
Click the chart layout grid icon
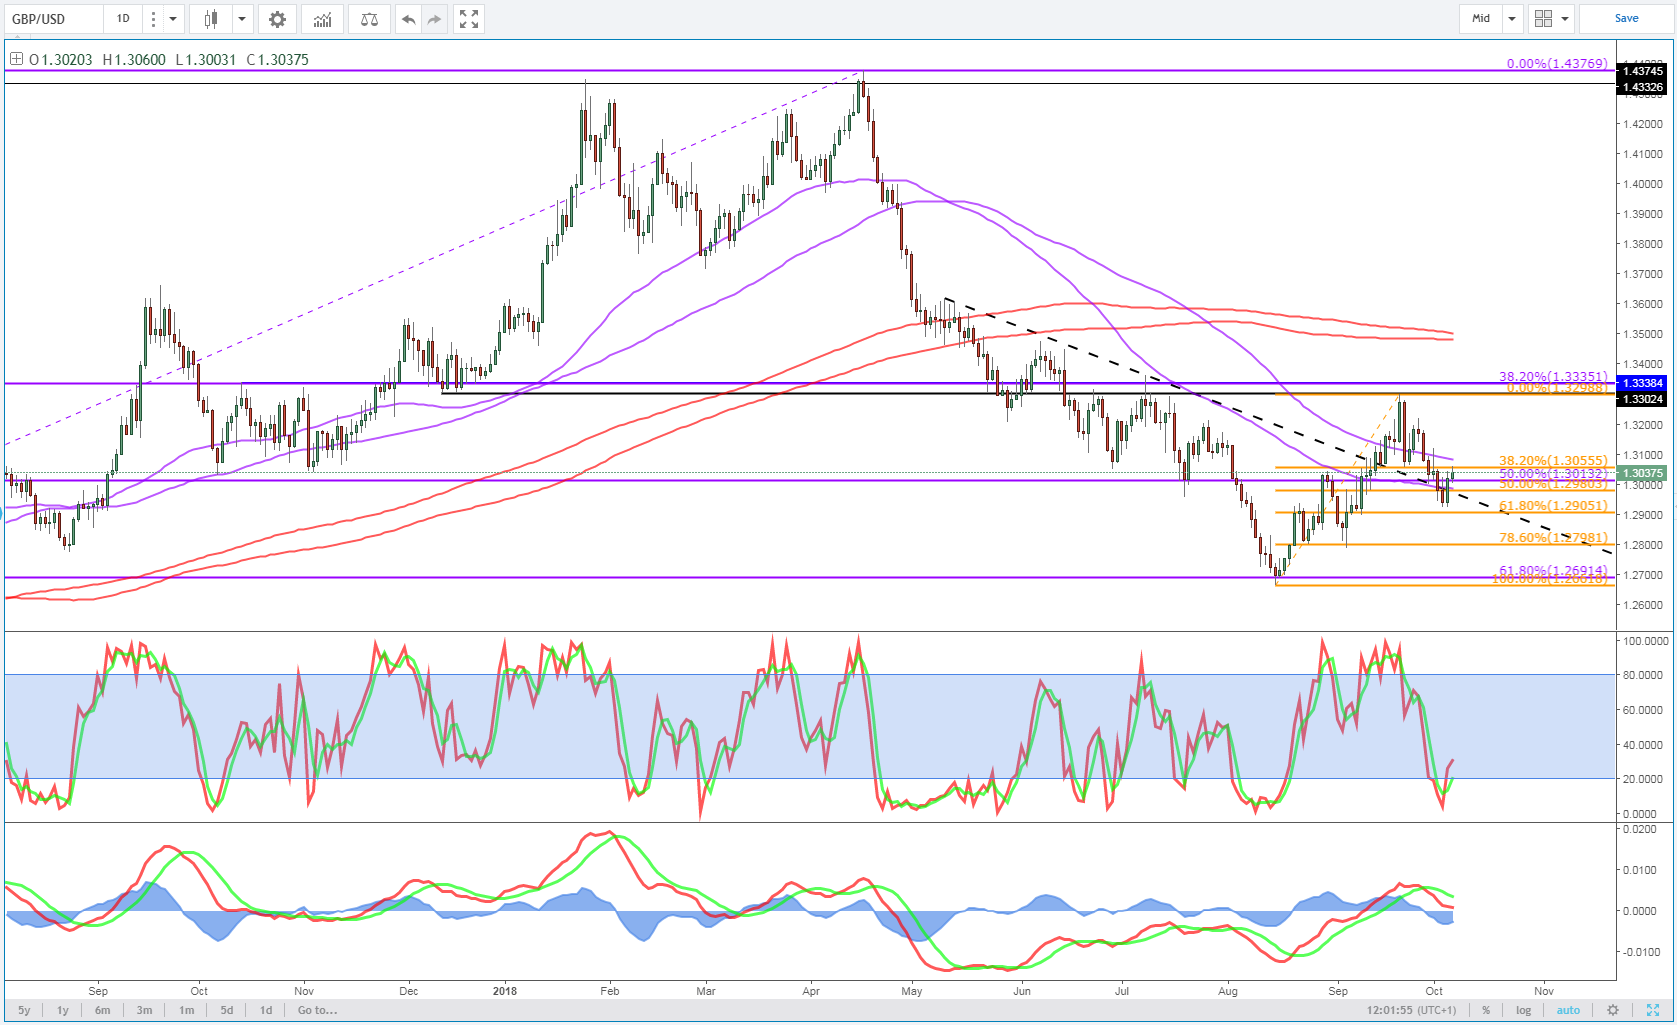coord(1543,18)
